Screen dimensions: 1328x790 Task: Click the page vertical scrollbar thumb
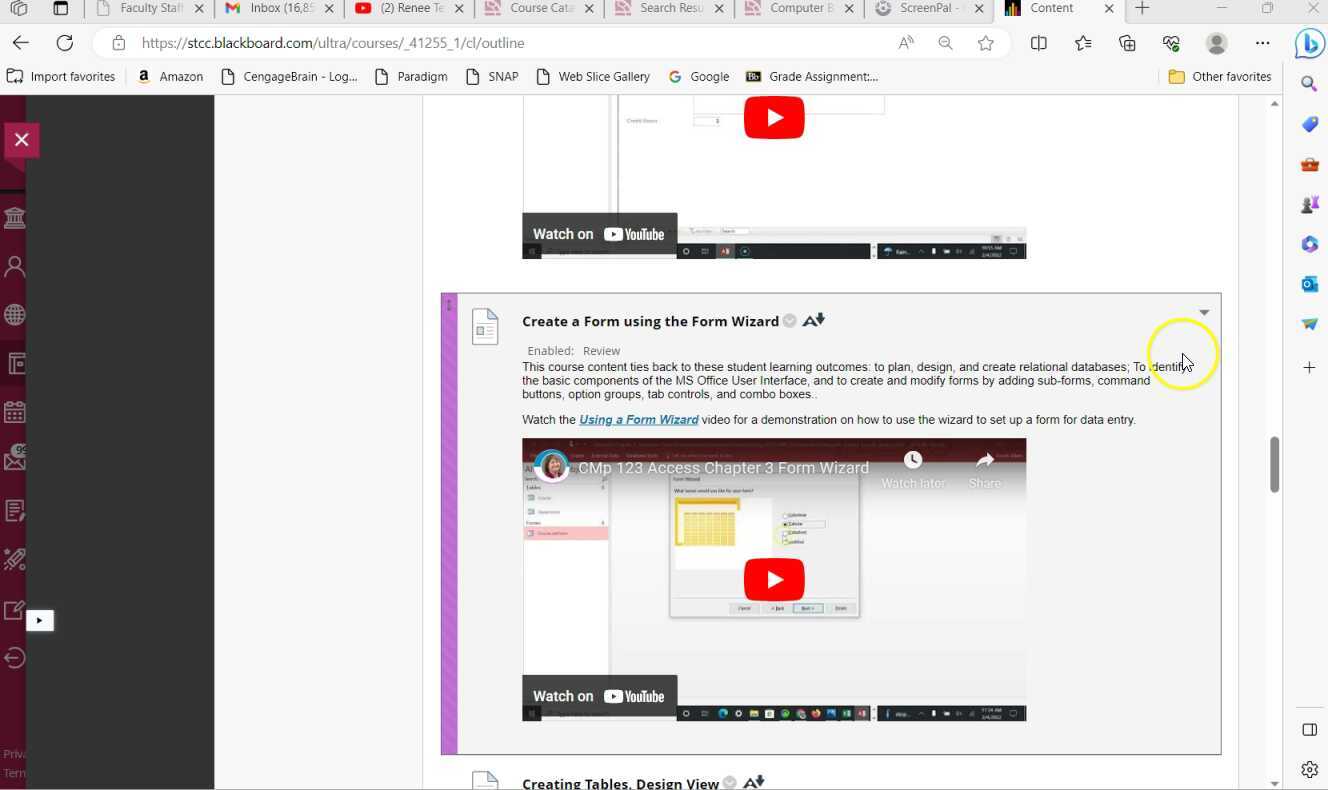(1274, 464)
